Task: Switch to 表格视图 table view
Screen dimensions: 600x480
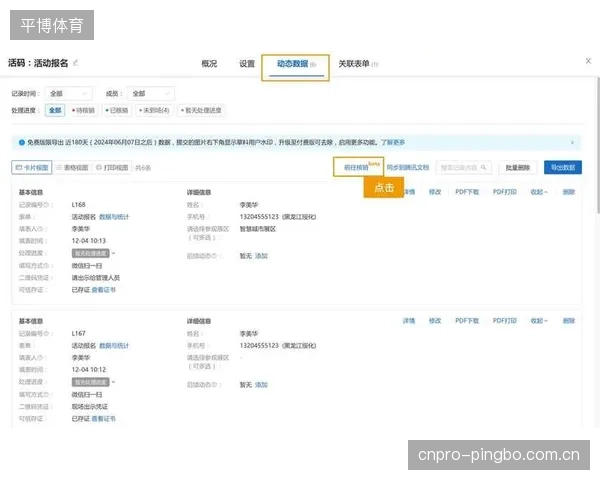Action: point(72,168)
